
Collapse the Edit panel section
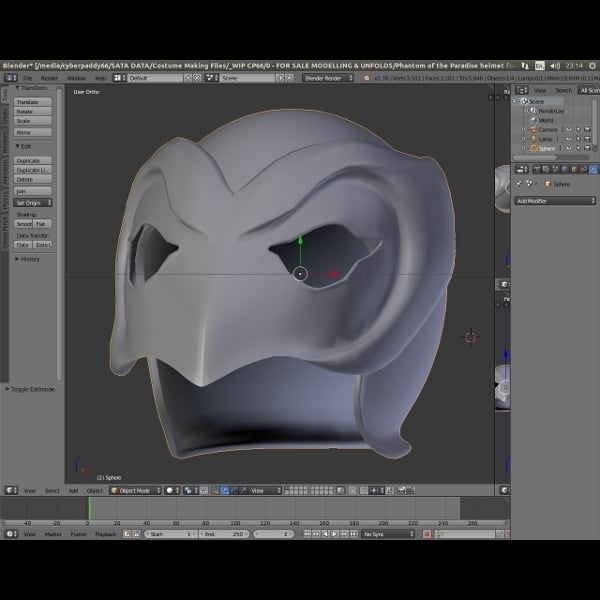tap(17, 146)
